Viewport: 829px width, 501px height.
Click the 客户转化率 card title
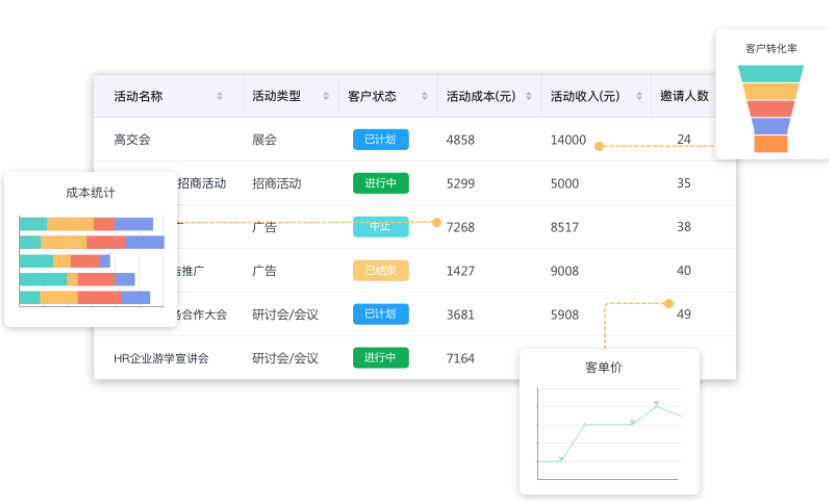pos(771,49)
